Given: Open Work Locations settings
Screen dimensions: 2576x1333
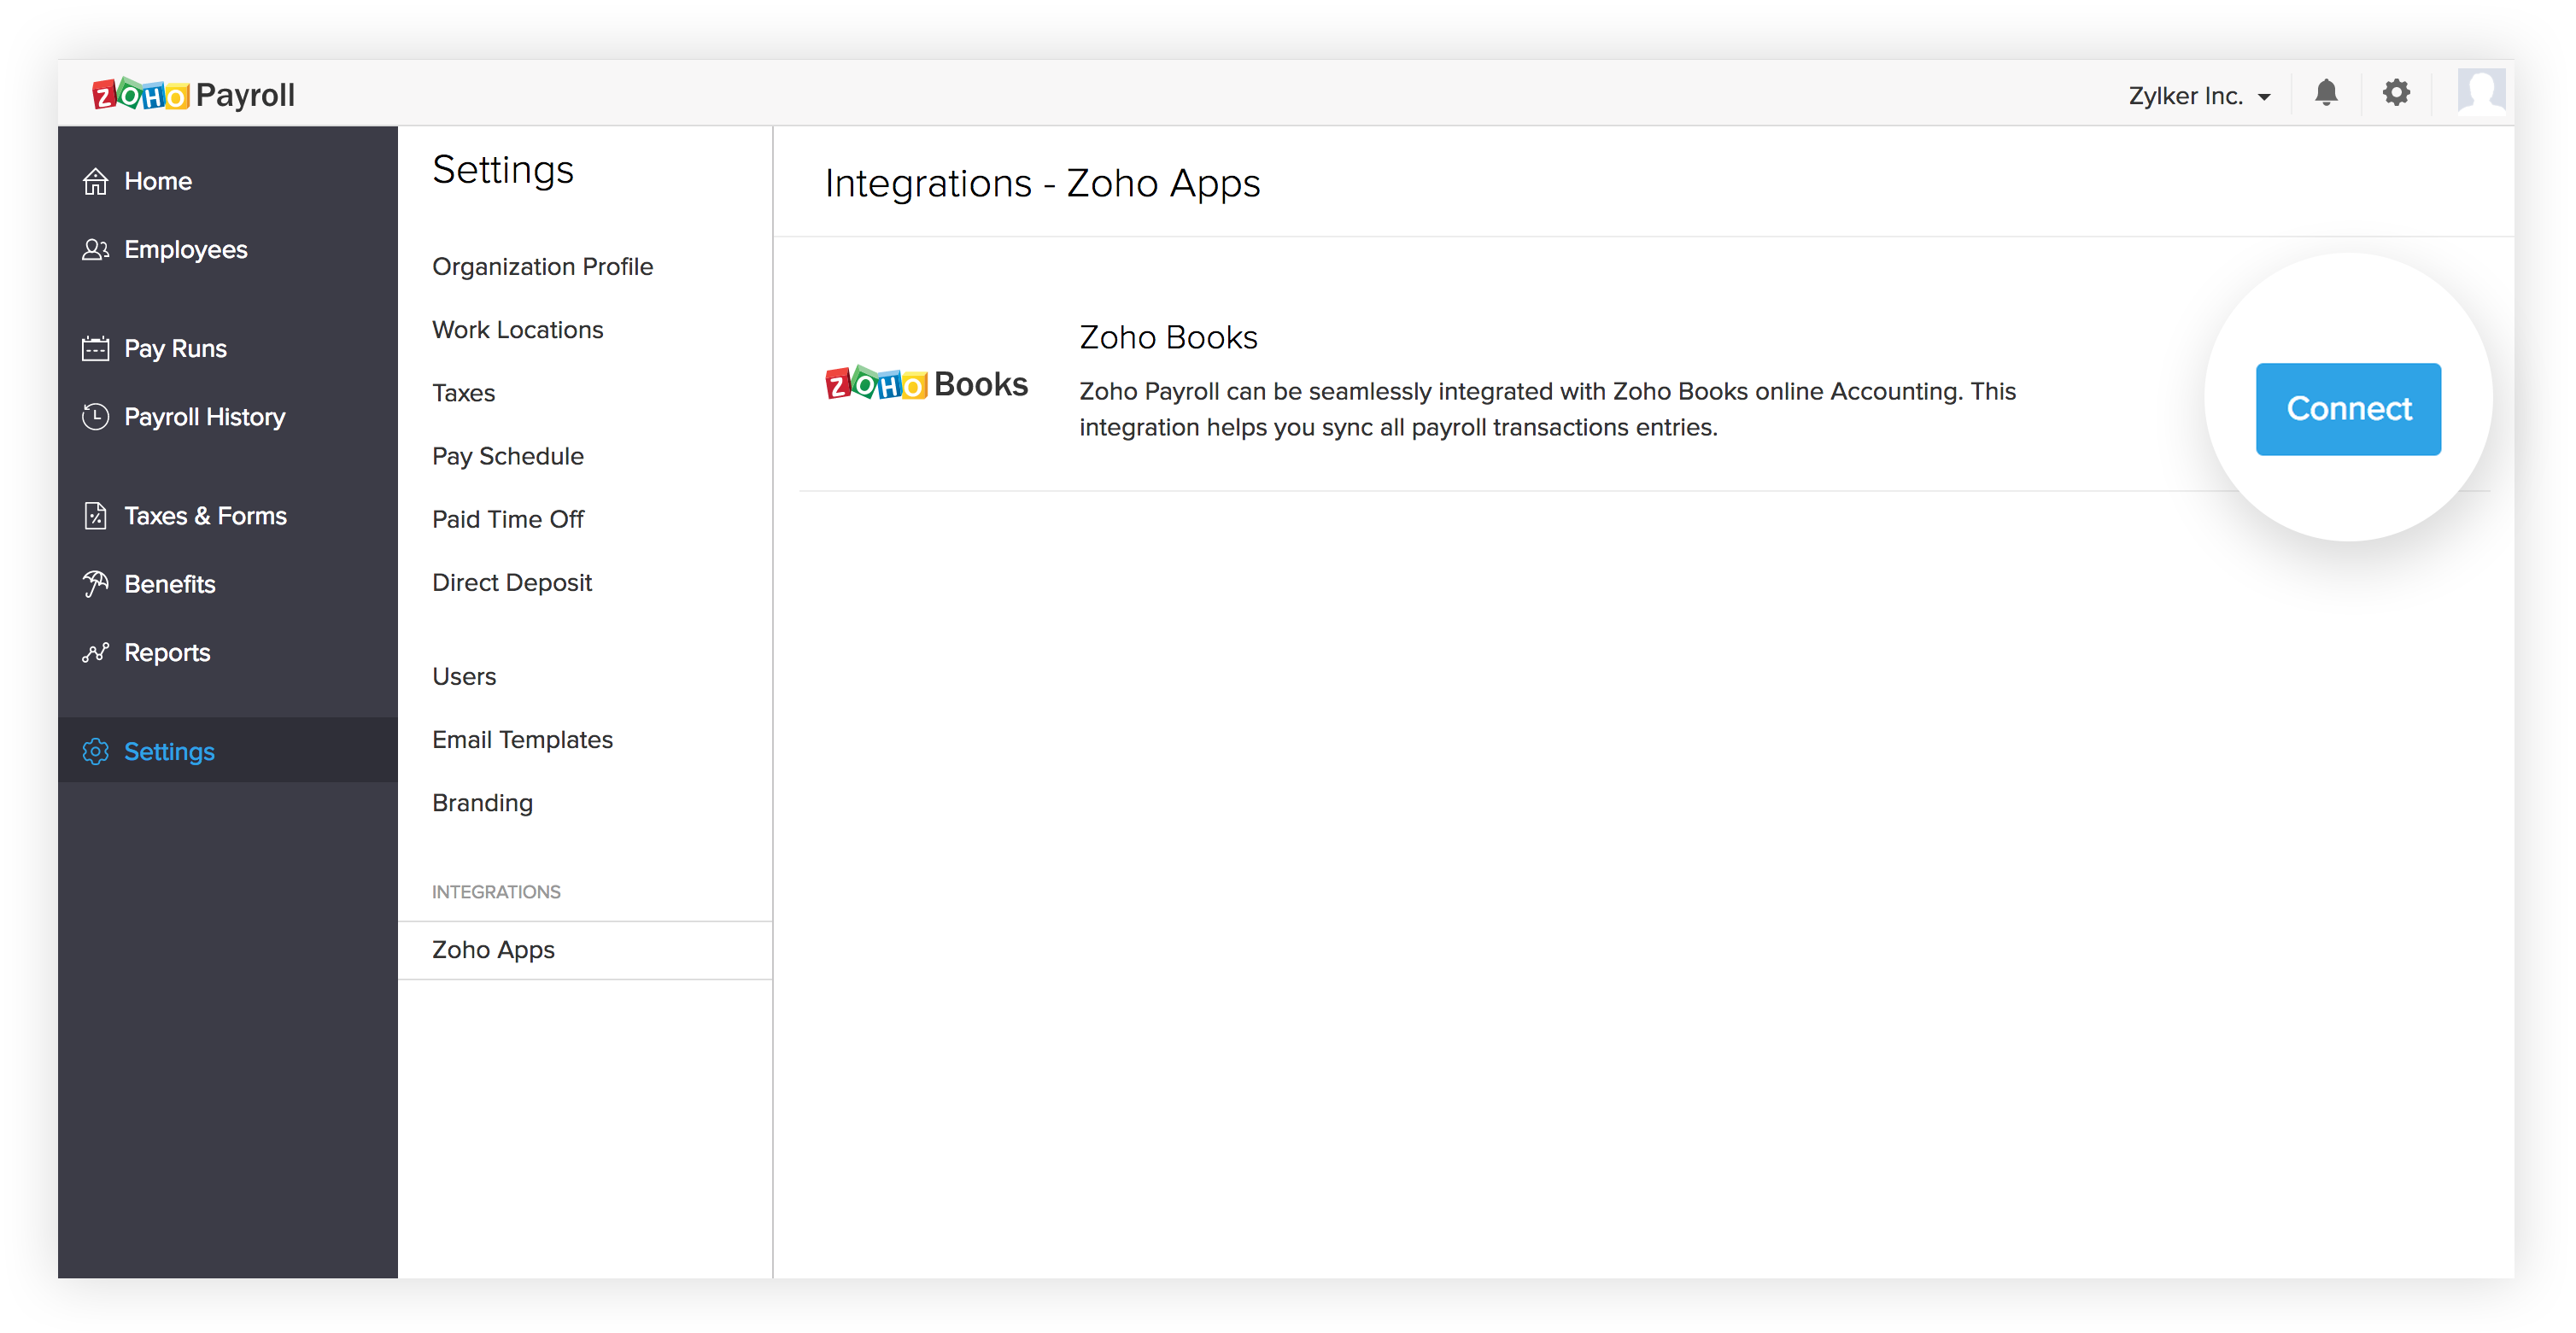Looking at the screenshot, I should point(517,330).
